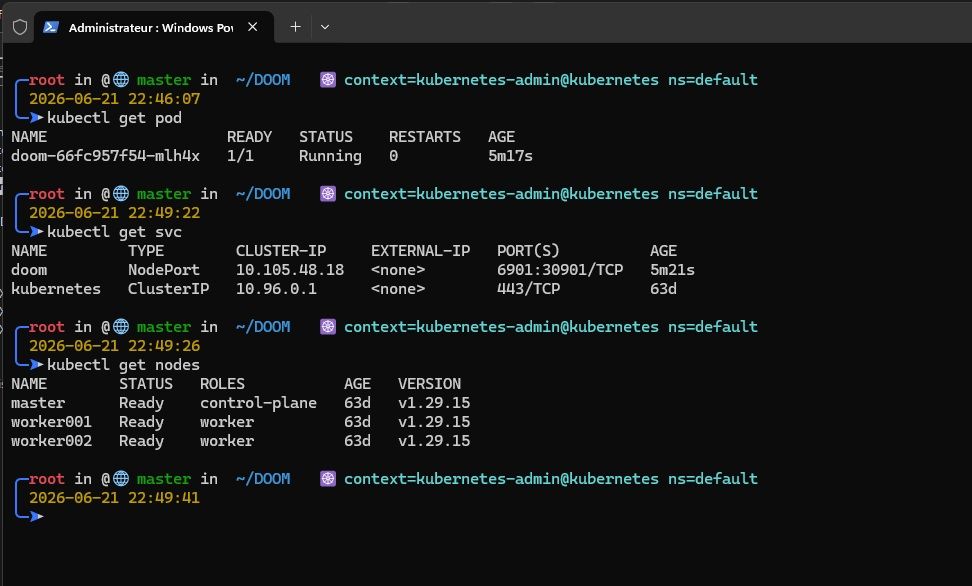Click the "kubectl get svc" command text

(x=115, y=232)
